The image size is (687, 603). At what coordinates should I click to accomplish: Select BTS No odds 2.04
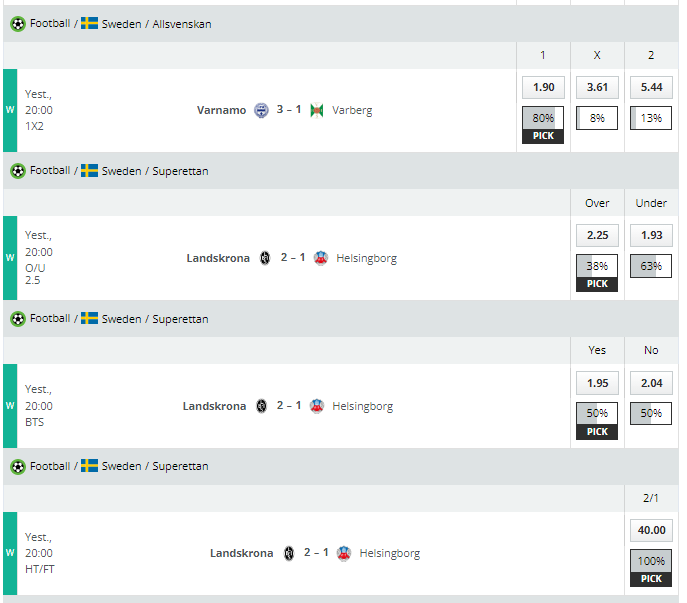(x=651, y=383)
